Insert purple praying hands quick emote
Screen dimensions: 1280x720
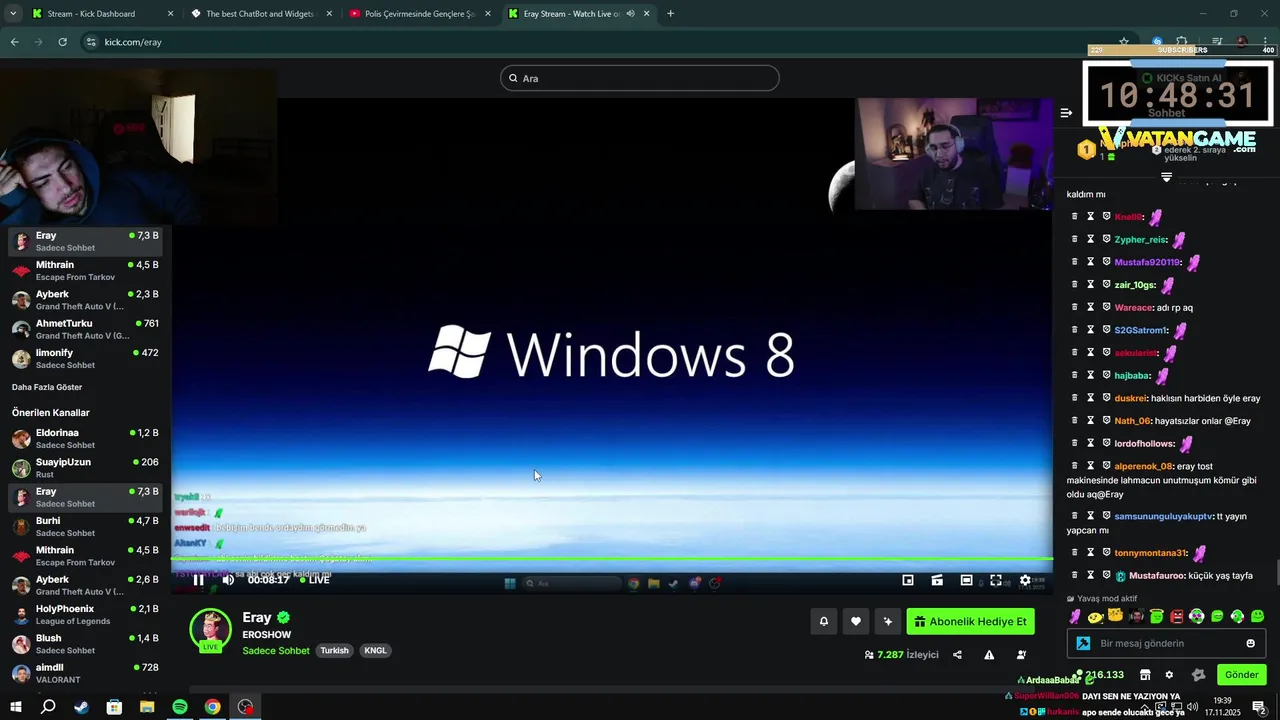1075,616
